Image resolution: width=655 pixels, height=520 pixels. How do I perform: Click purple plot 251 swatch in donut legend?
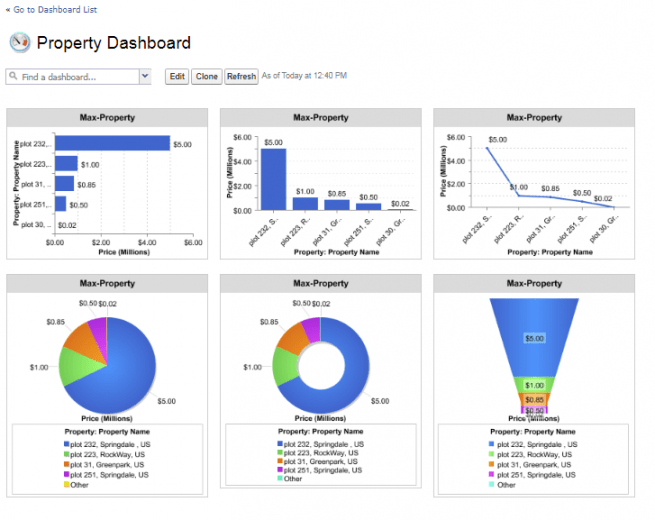tap(280, 470)
